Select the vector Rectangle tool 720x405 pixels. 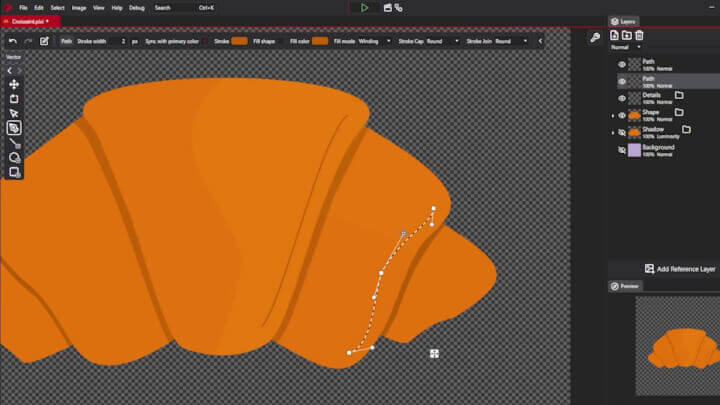point(14,172)
